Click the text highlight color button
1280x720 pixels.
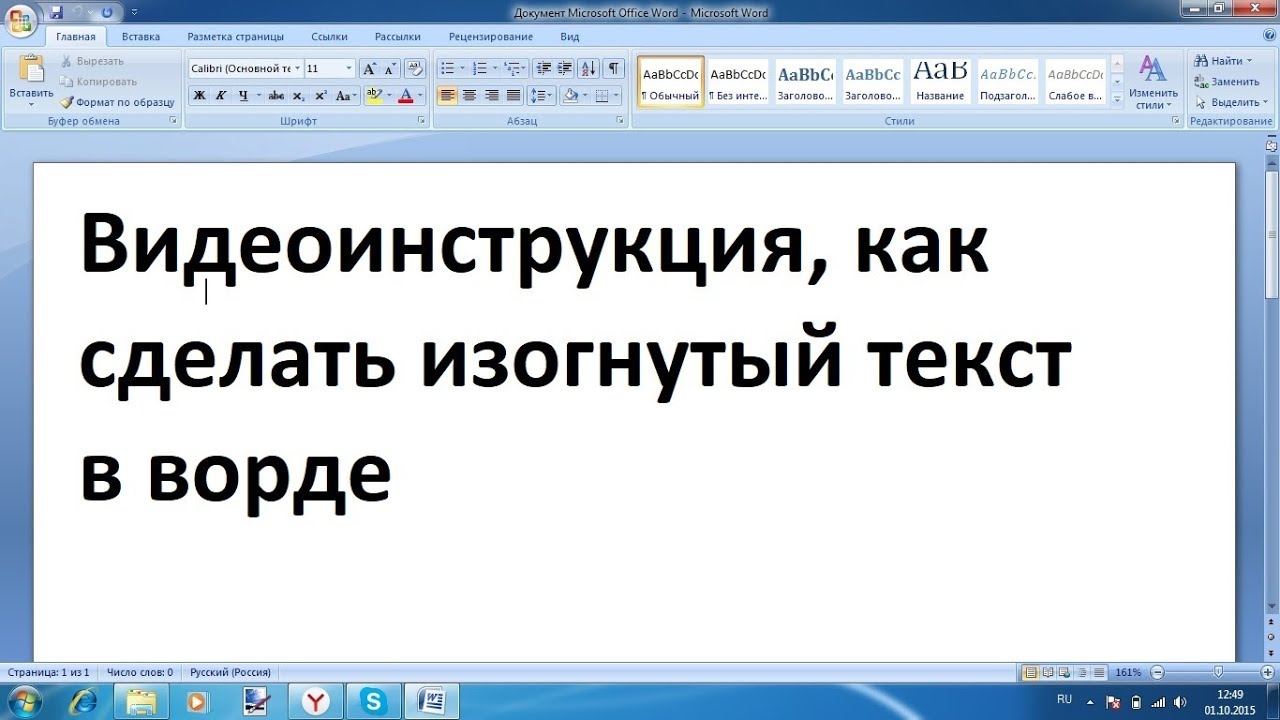375,96
